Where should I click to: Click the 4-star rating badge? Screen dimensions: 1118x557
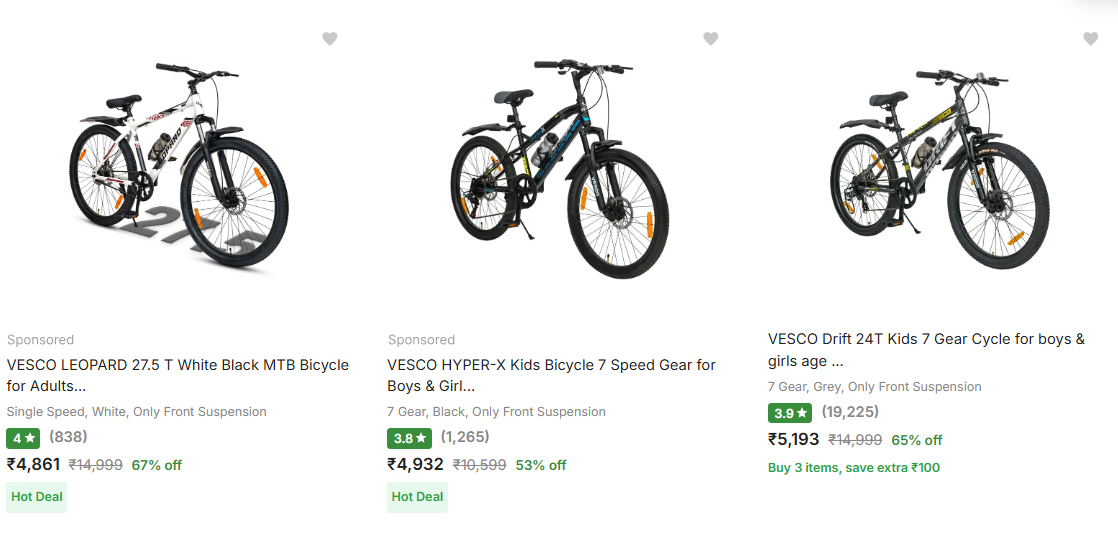23,438
